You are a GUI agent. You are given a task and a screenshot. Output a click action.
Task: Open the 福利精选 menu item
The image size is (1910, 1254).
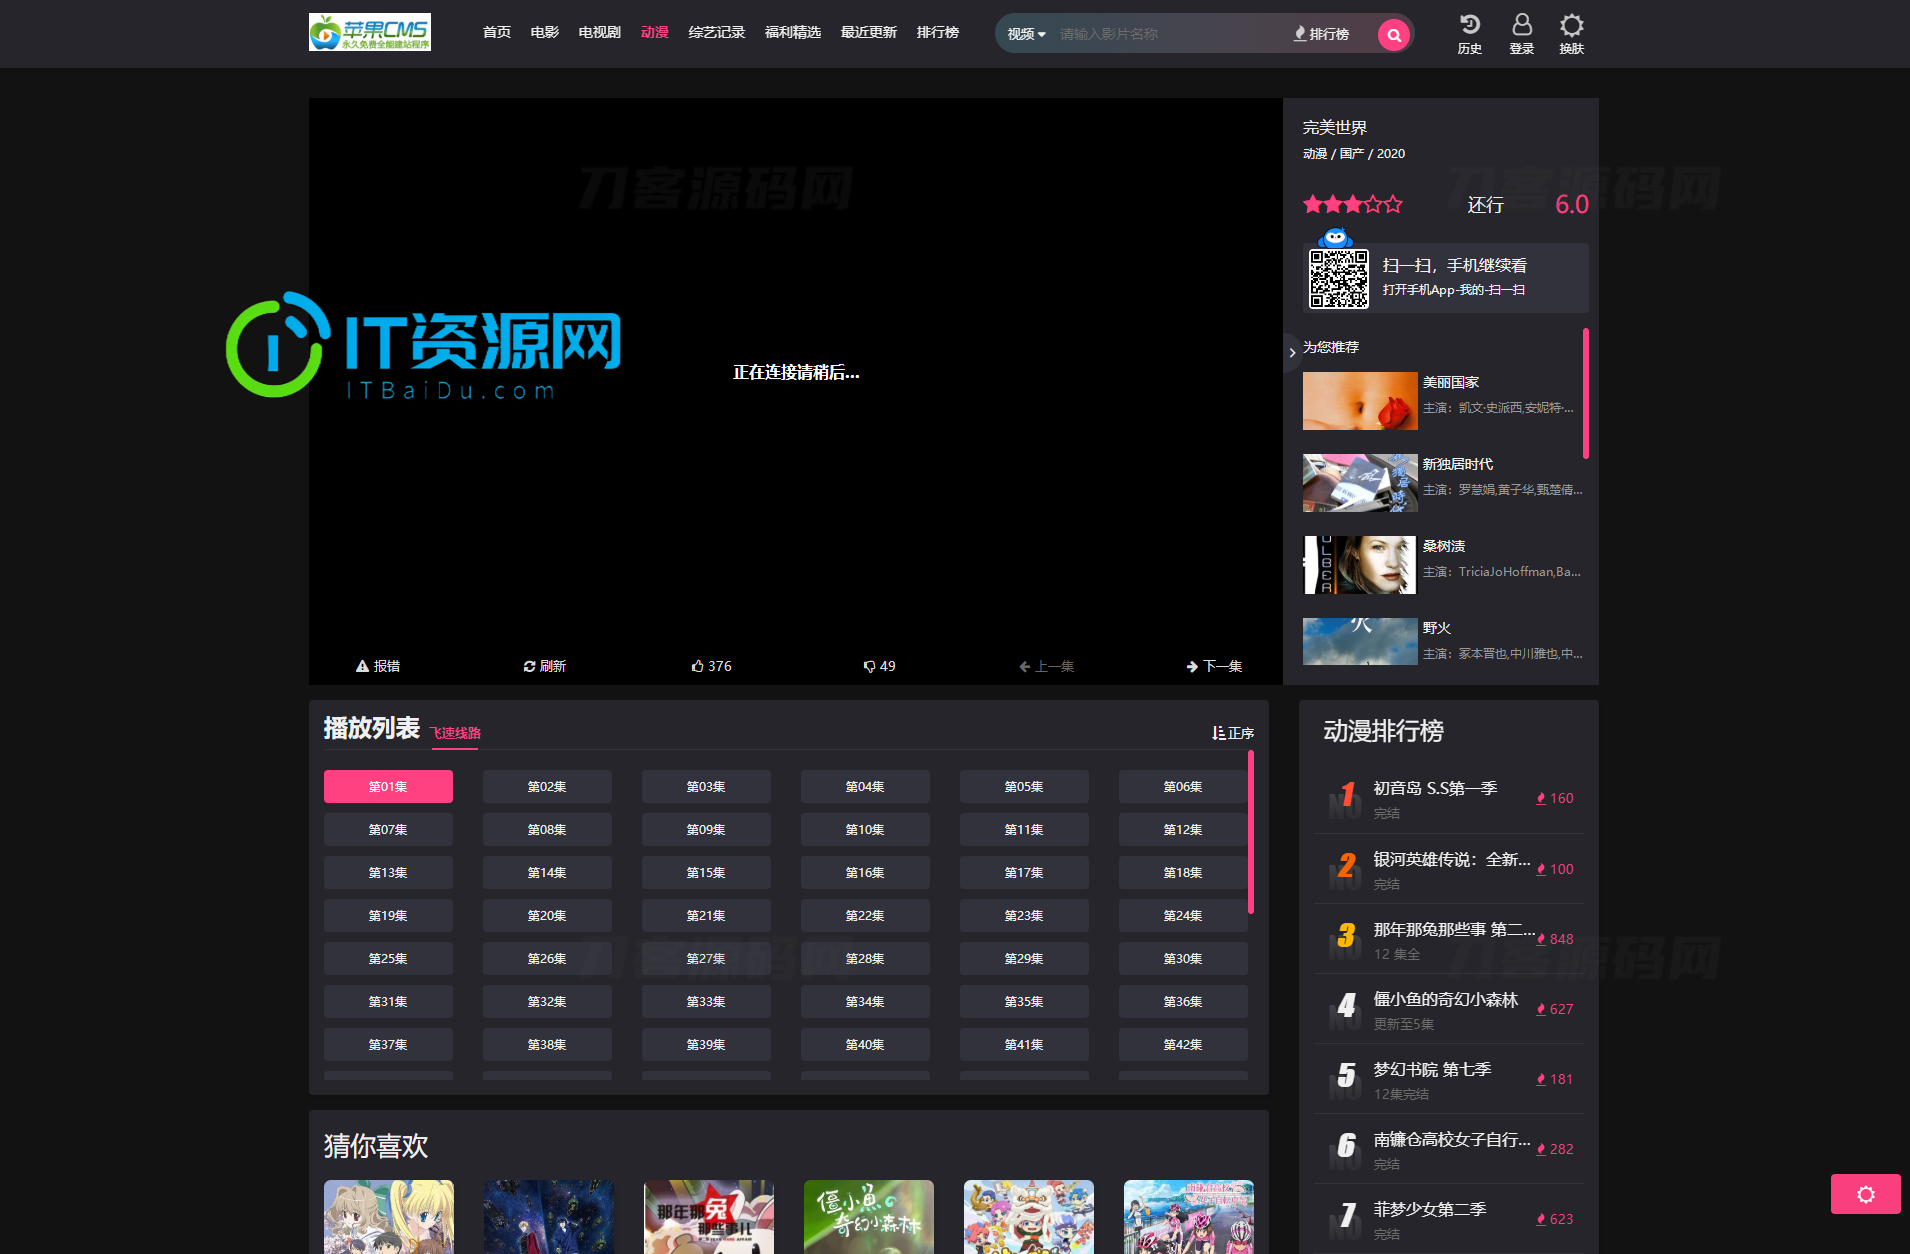point(793,32)
